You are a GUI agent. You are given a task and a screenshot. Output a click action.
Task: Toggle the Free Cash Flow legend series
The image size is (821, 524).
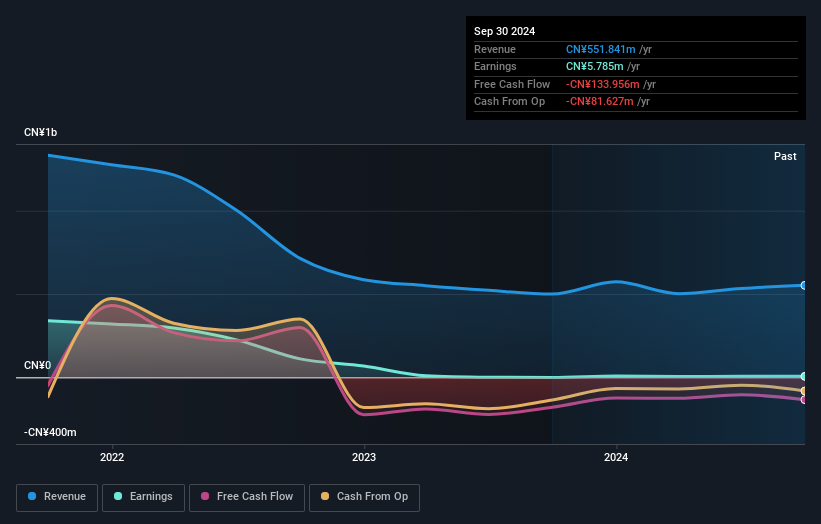pyautogui.click(x=247, y=497)
